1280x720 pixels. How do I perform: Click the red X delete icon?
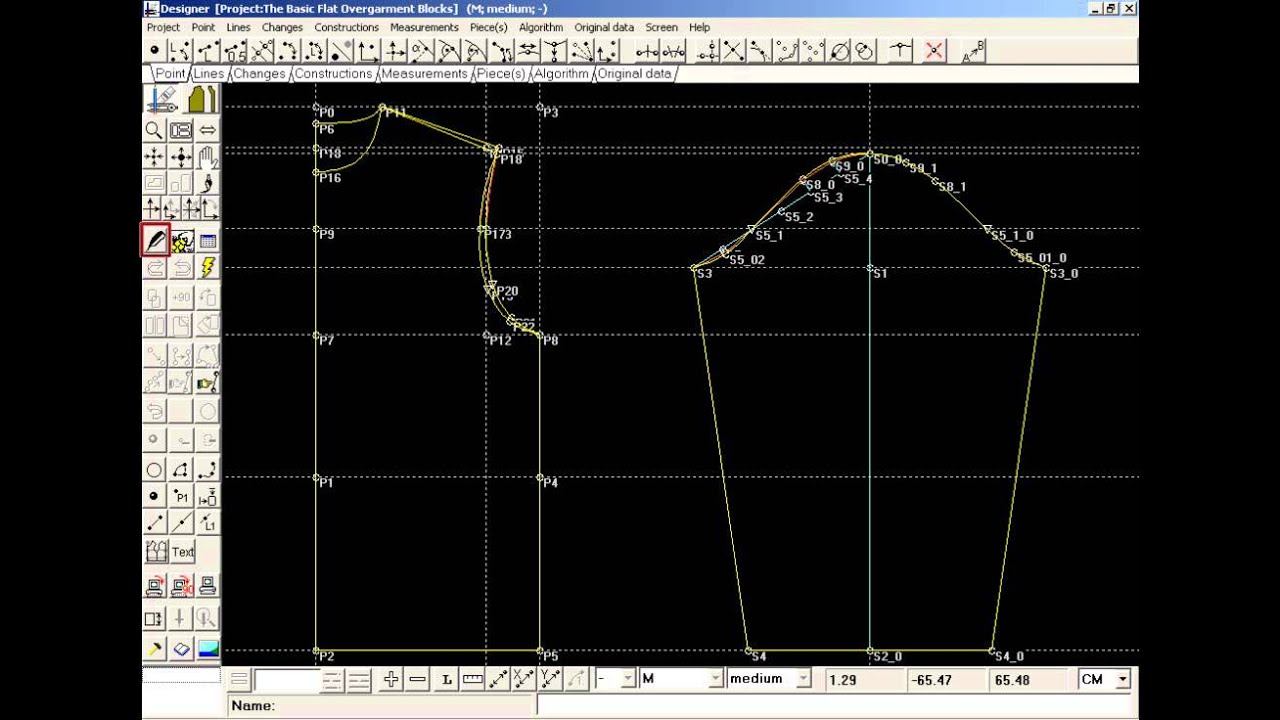click(934, 51)
